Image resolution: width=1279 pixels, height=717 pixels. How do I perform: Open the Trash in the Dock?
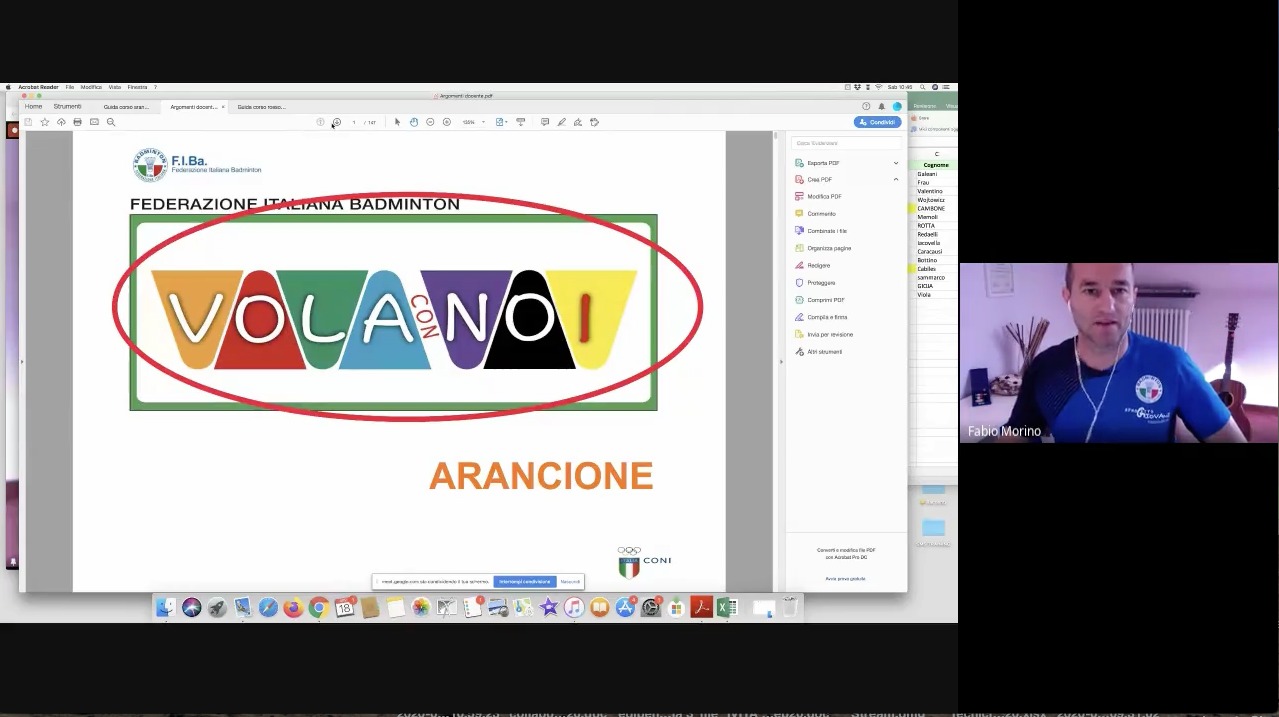pos(790,607)
